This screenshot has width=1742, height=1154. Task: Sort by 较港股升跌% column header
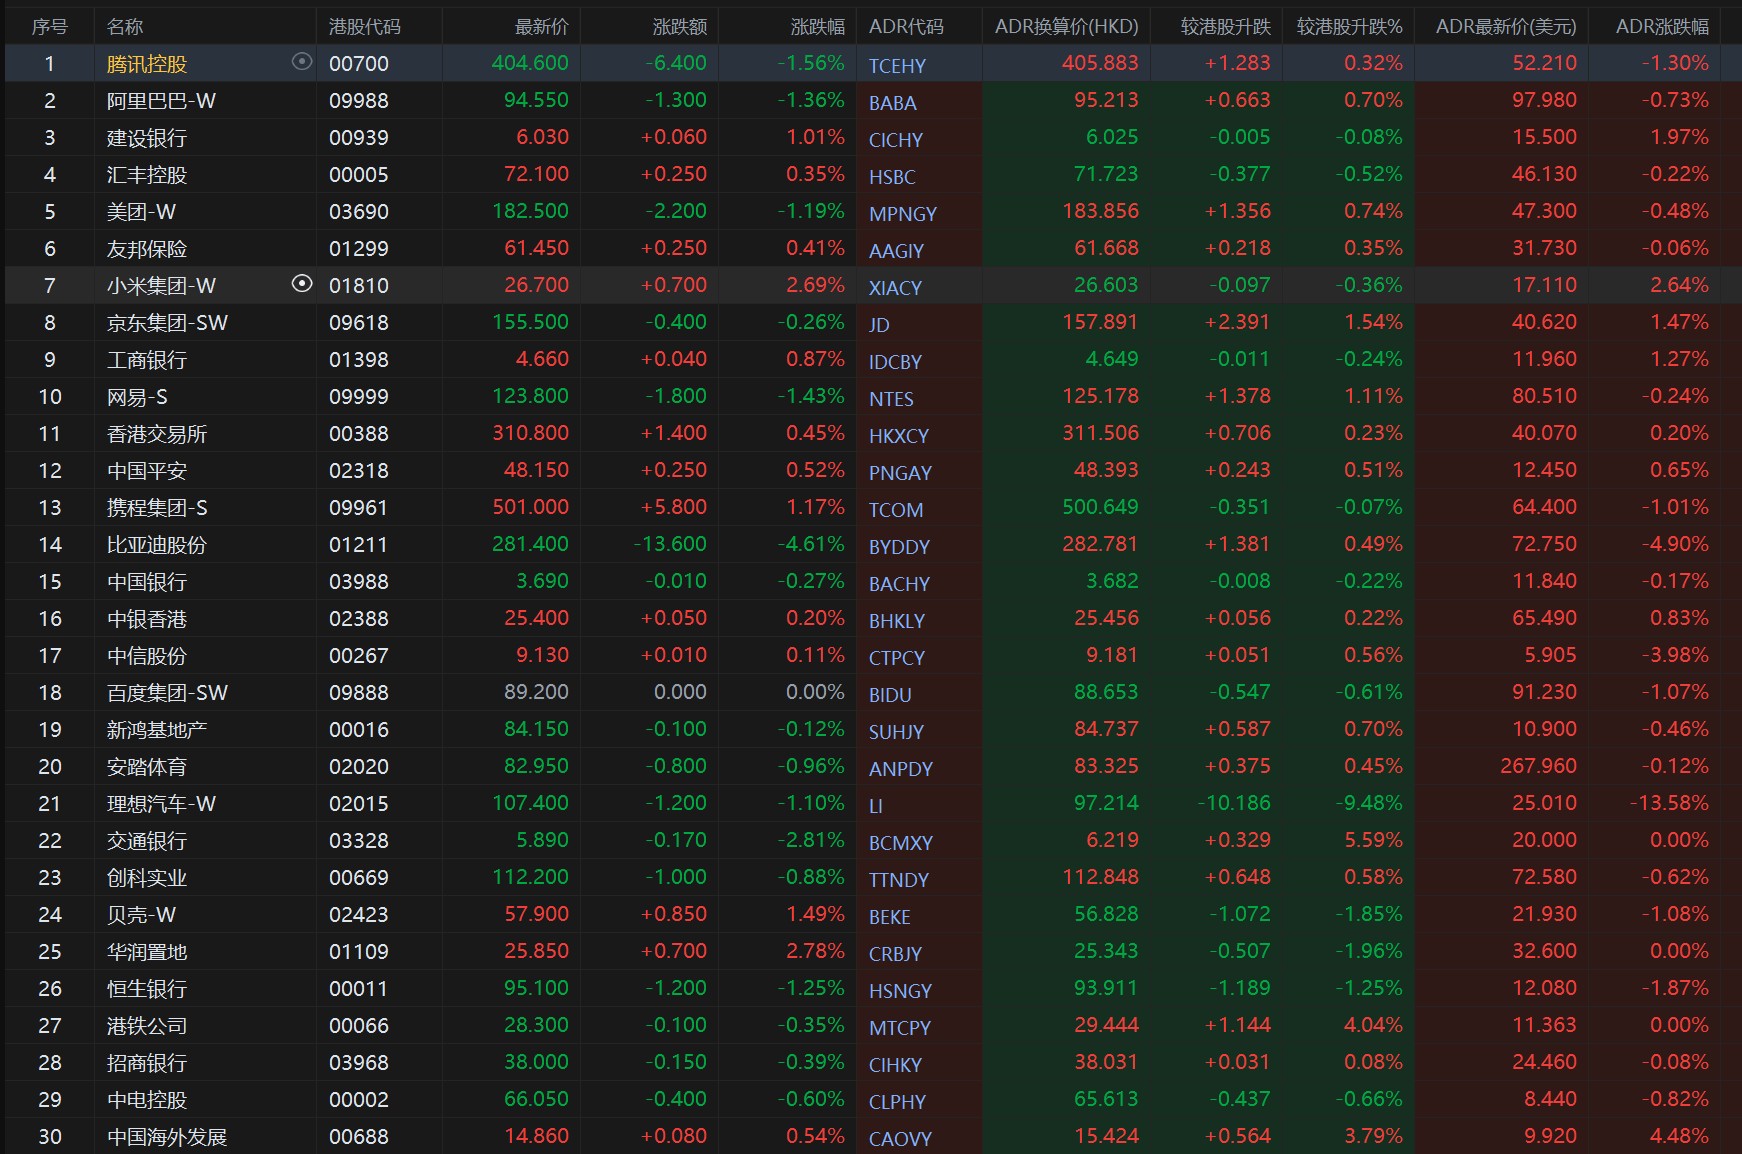point(1350,27)
